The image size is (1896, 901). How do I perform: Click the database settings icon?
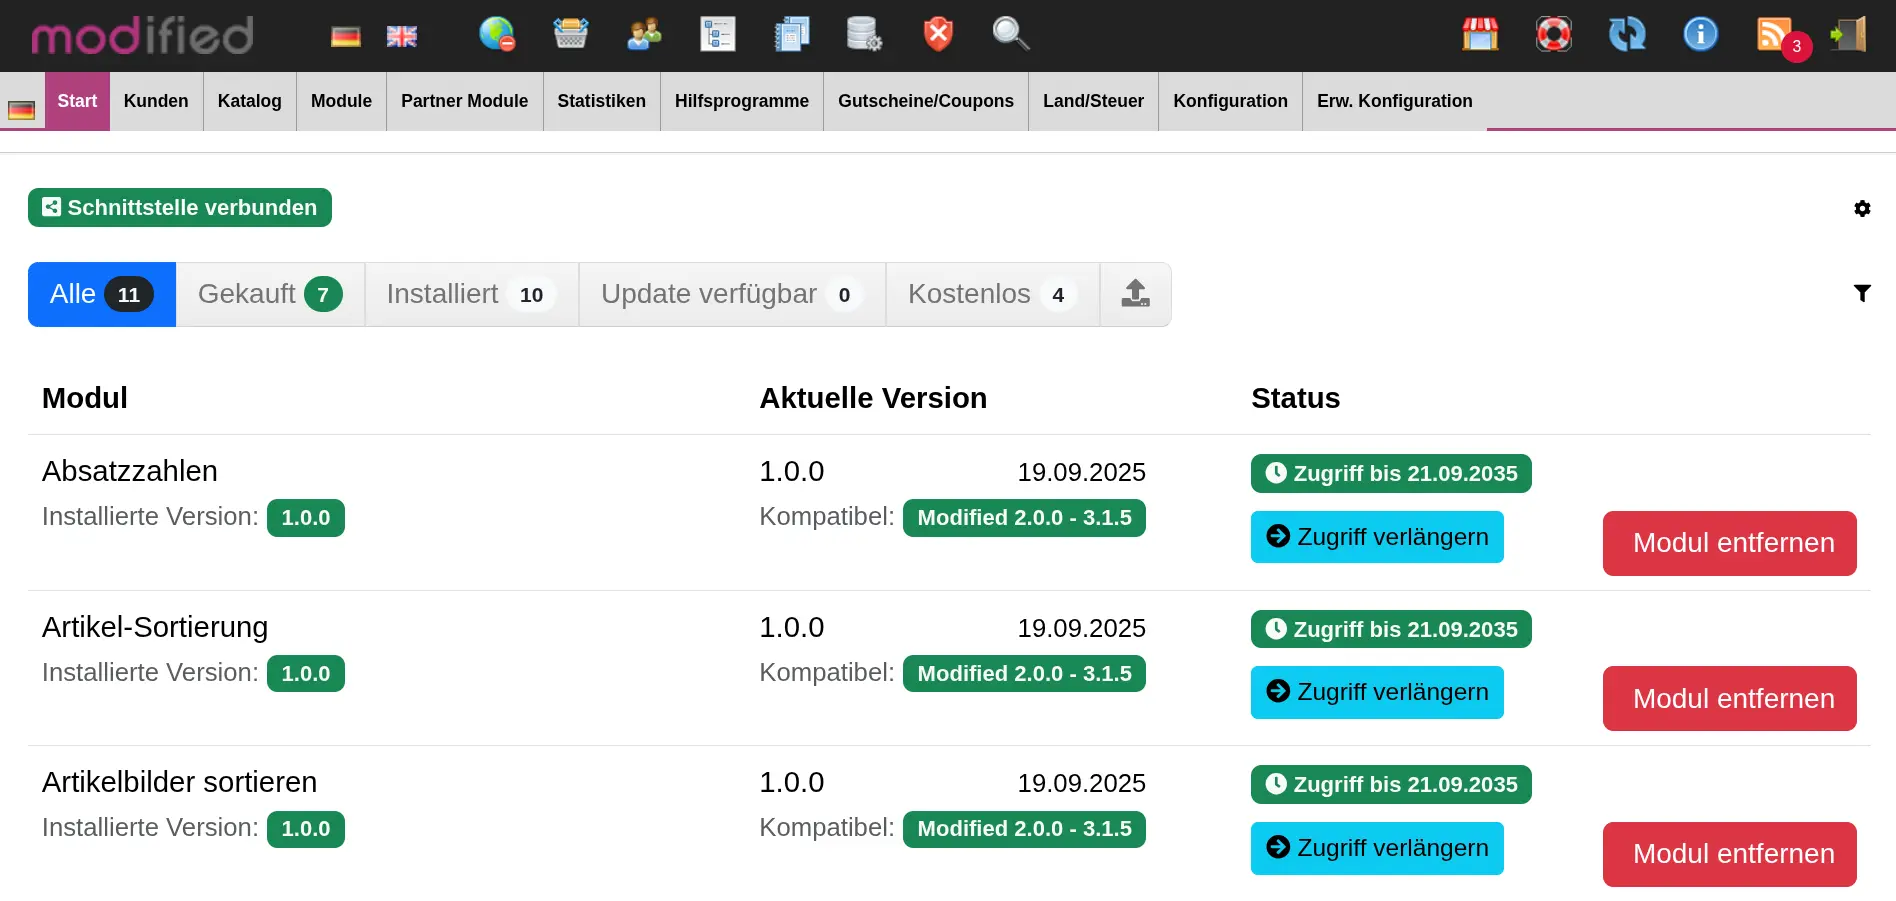click(864, 35)
